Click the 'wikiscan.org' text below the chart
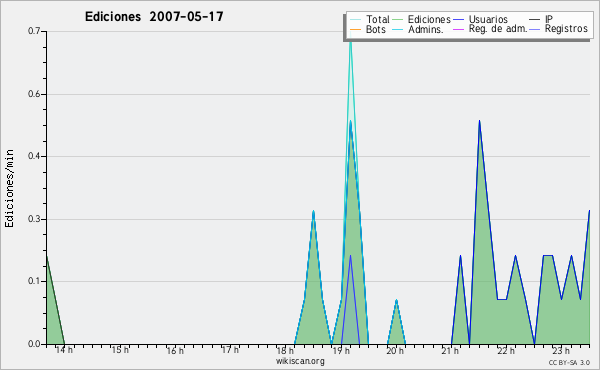Viewport: 600px width, 370px height. pos(300,361)
